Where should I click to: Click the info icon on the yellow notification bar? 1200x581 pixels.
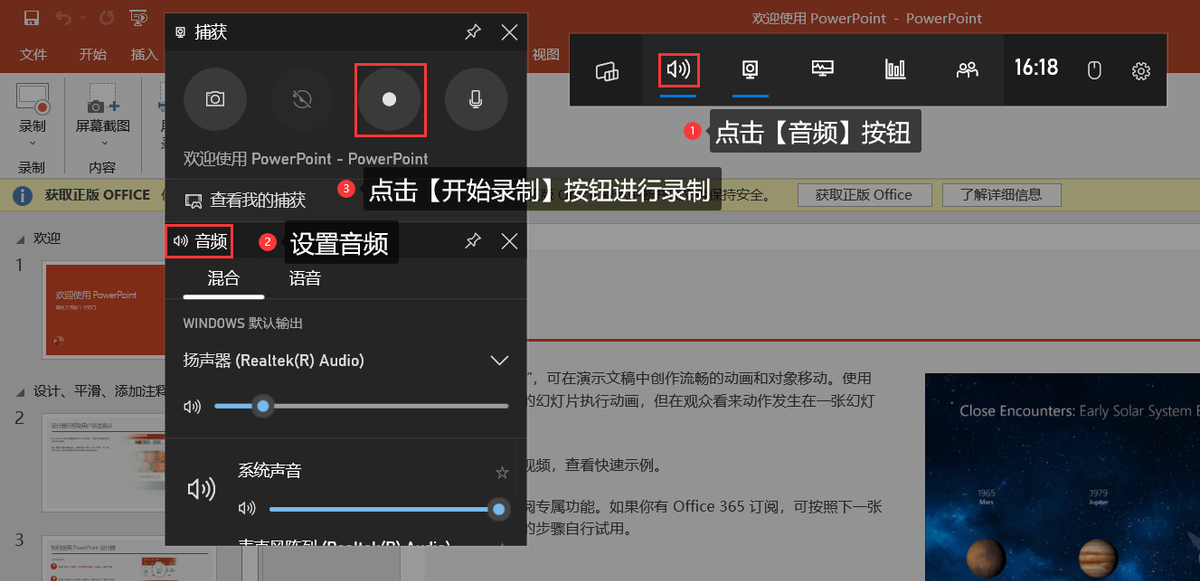tap(23, 195)
